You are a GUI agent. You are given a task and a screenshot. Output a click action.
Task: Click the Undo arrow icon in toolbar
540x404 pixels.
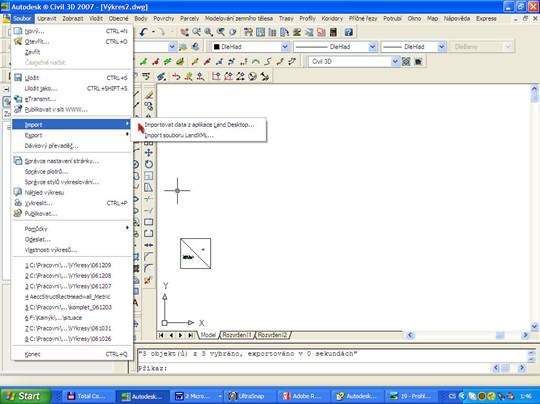[144, 32]
